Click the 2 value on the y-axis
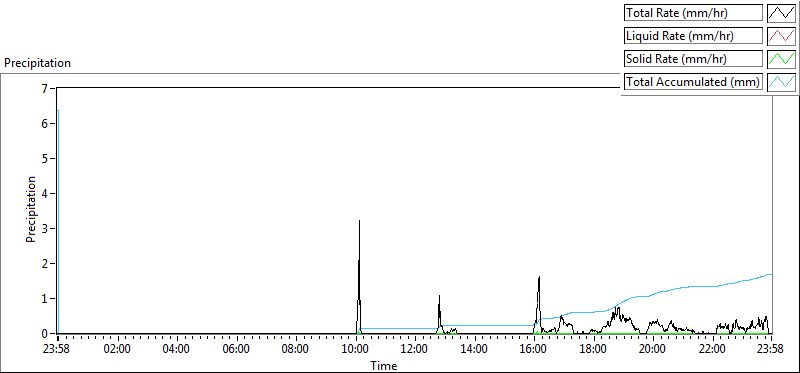 tap(44, 264)
